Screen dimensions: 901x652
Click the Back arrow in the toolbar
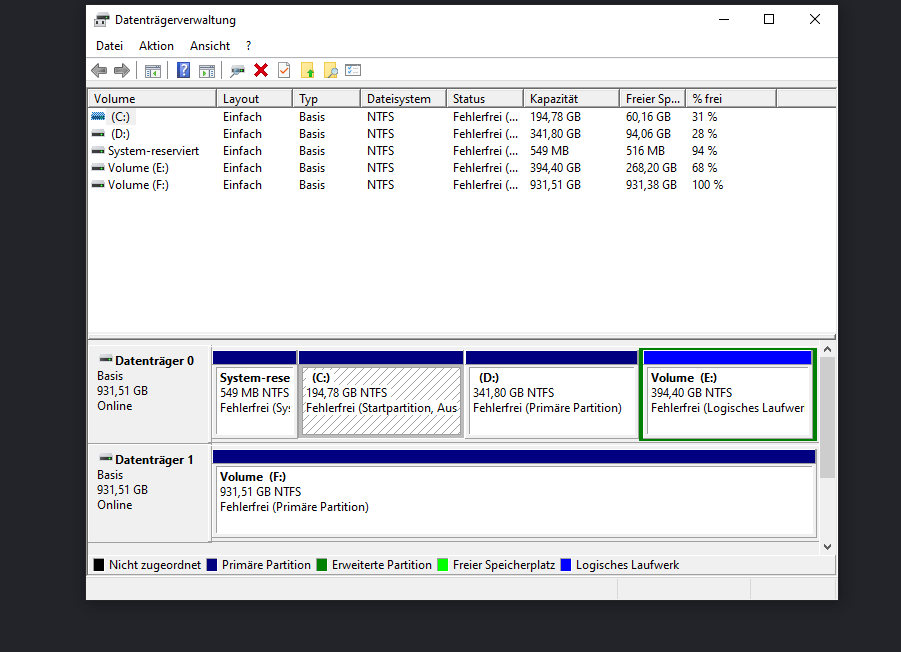click(x=99, y=71)
